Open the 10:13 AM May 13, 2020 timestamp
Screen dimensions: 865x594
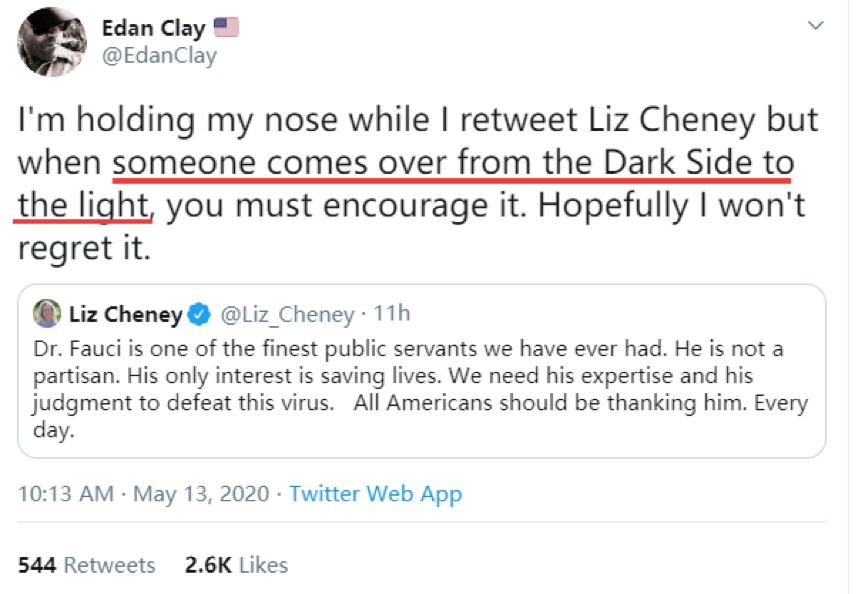click(x=144, y=494)
